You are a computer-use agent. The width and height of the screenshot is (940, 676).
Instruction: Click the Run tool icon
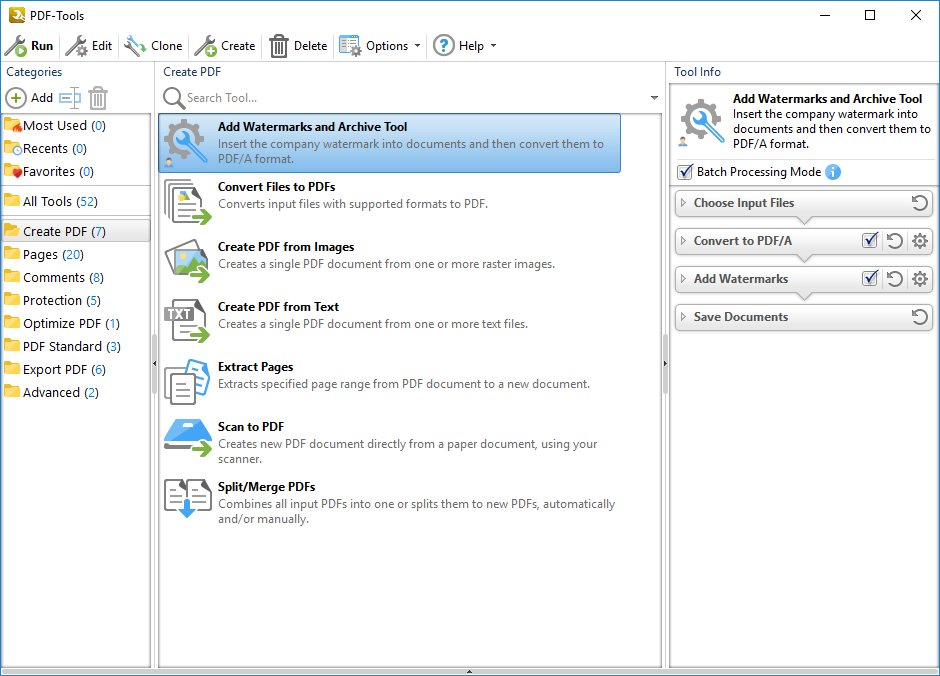pos(16,46)
